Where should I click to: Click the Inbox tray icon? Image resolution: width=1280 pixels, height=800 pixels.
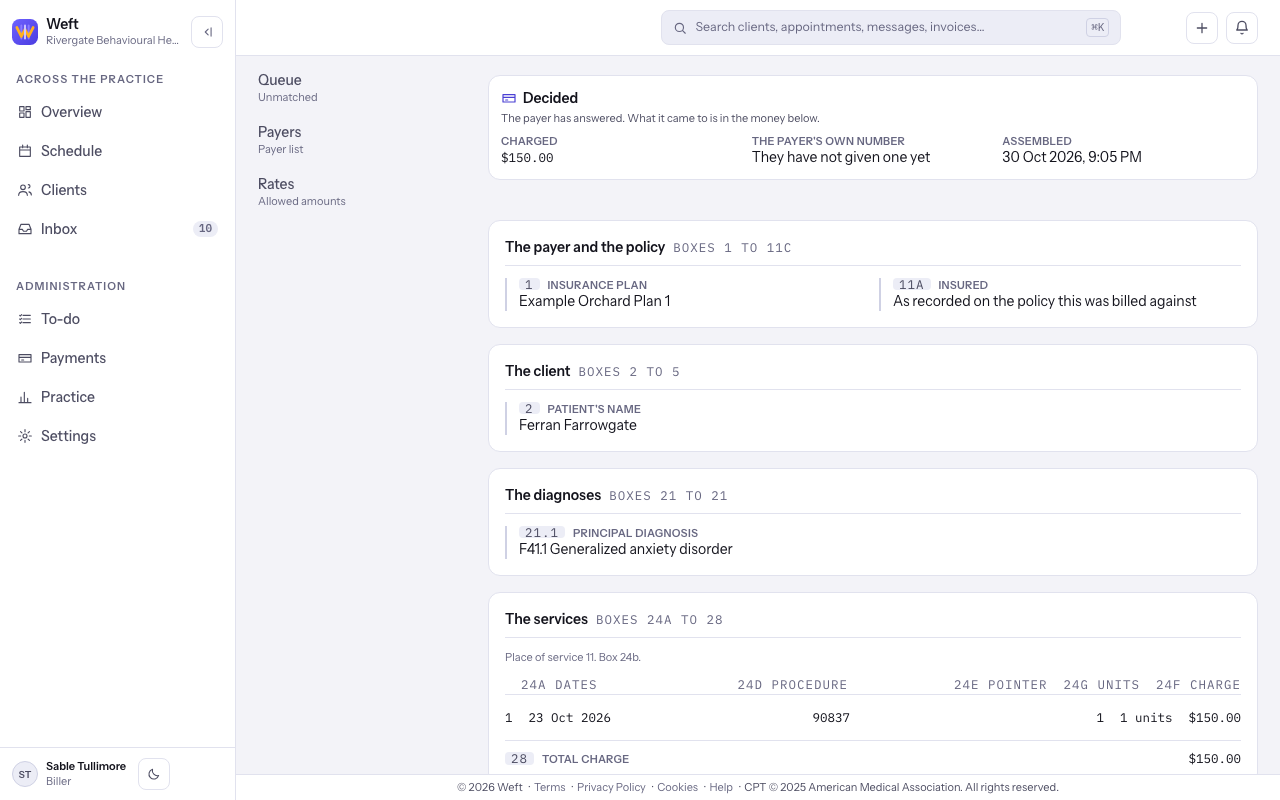coord(25,229)
